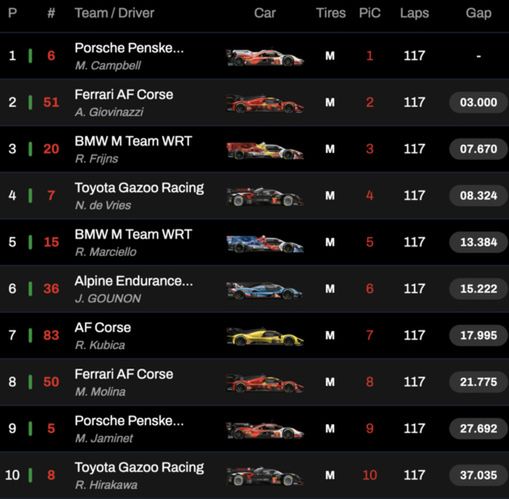Viewport: 509px width, 499px height.
Task: Click the #5 Porsche Penske car icon
Action: pos(265,430)
